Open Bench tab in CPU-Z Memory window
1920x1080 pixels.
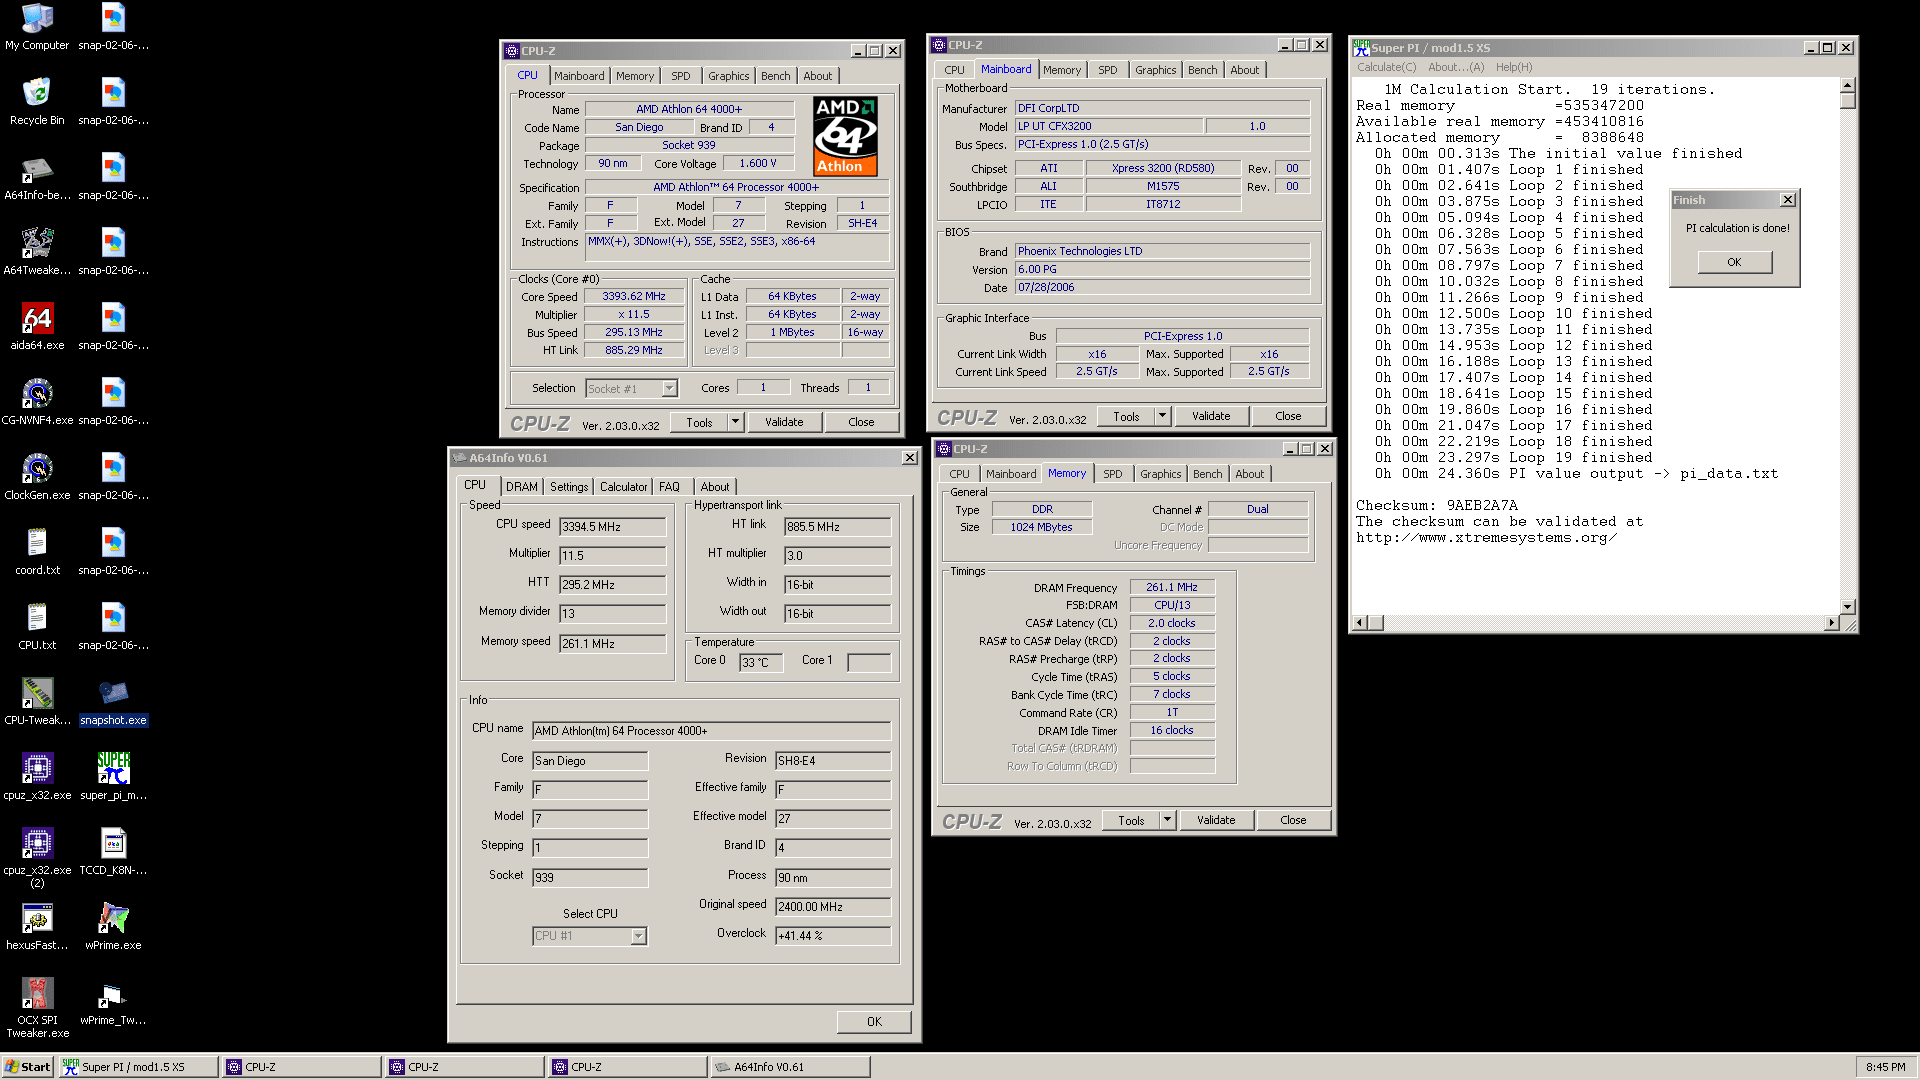click(x=1207, y=474)
